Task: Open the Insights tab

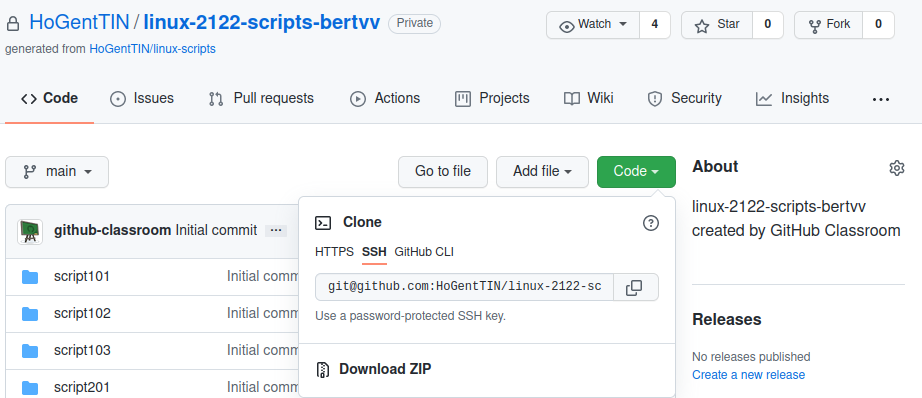Action: 793,98
